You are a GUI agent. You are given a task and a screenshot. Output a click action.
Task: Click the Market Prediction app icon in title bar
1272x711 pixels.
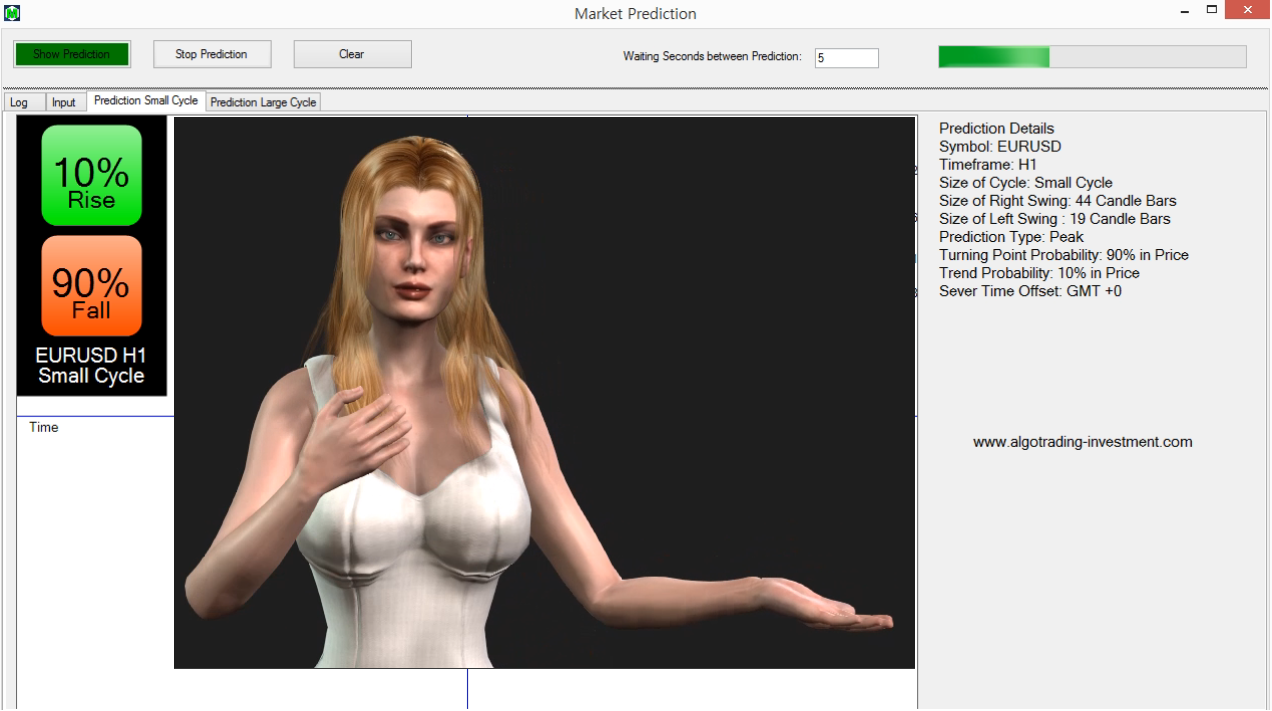(12, 13)
